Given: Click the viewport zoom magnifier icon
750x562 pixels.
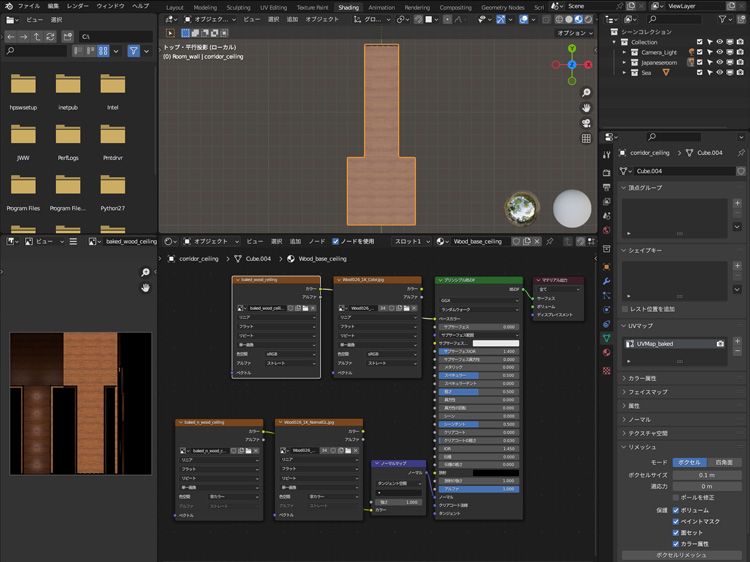Looking at the screenshot, I should coord(586,91).
